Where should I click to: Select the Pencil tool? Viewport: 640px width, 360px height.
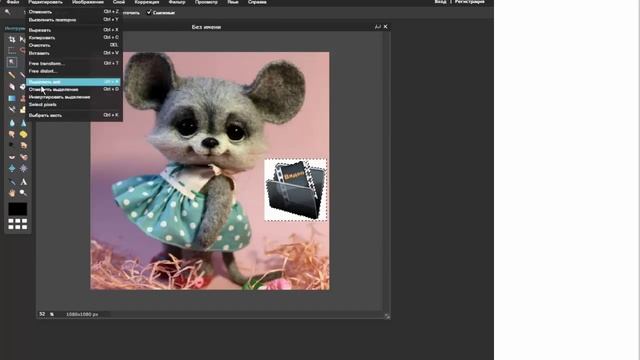12,75
